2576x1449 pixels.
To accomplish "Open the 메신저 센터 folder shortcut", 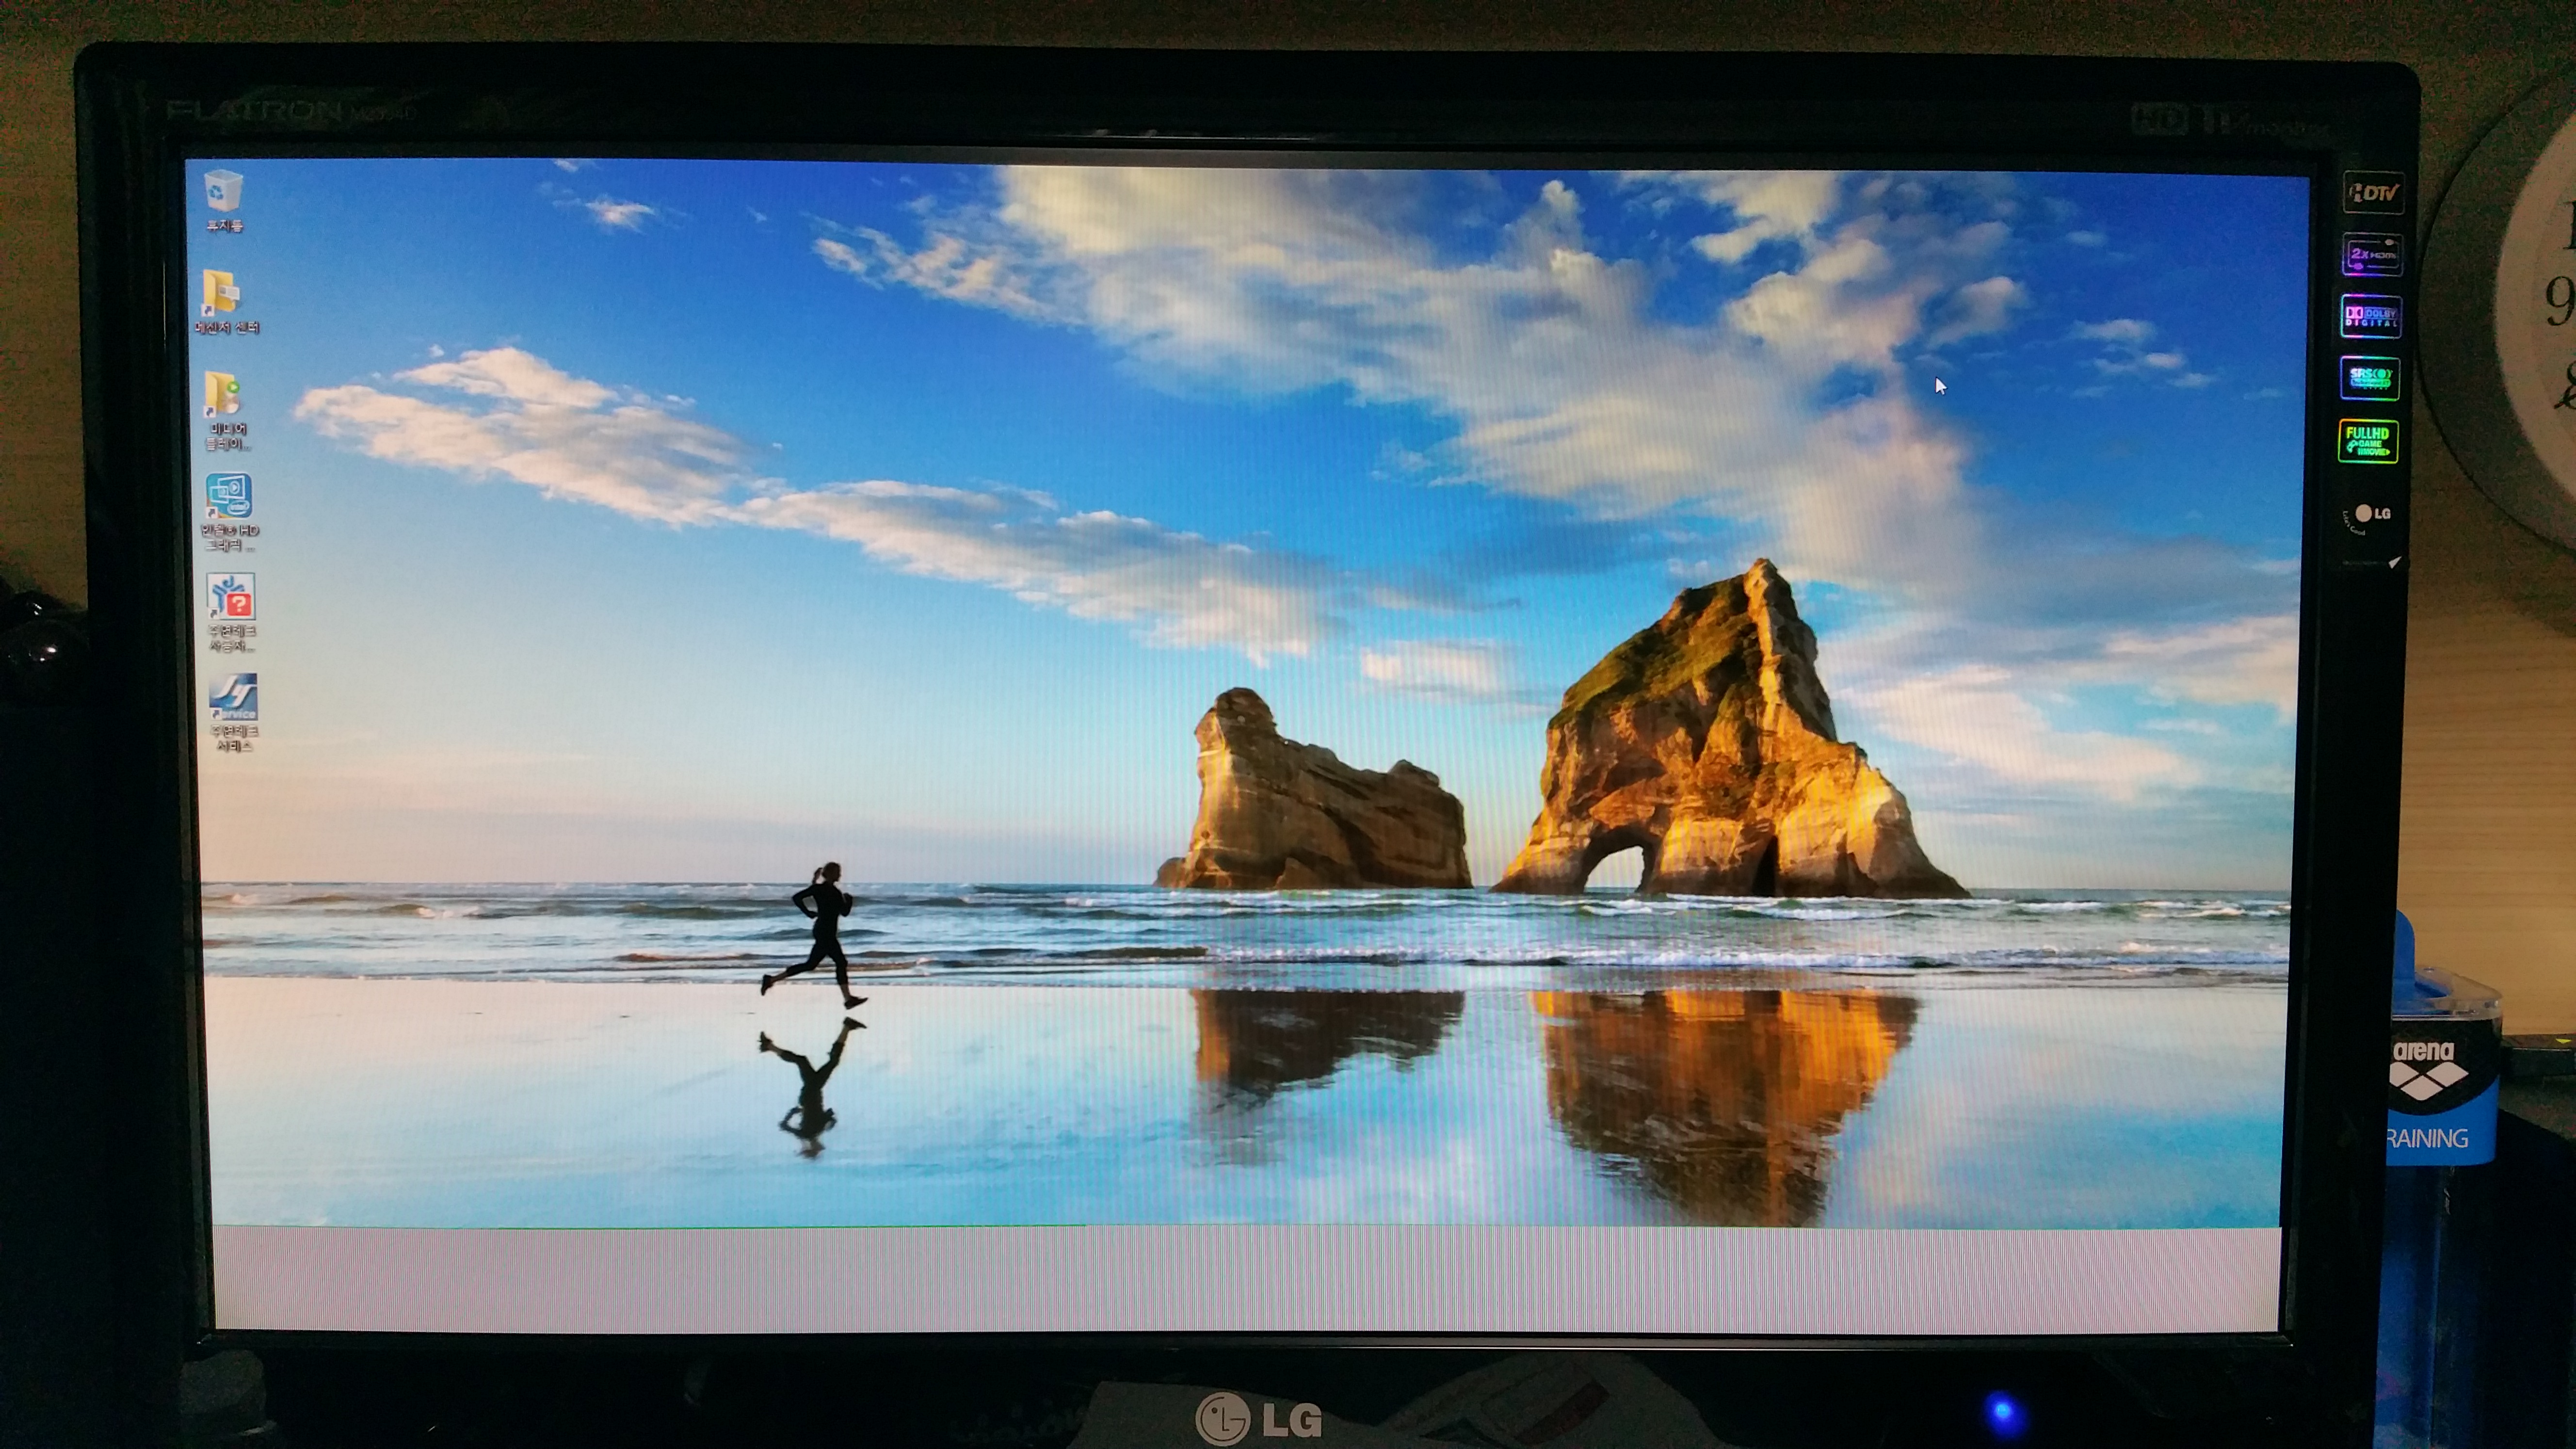I will (x=227, y=301).
